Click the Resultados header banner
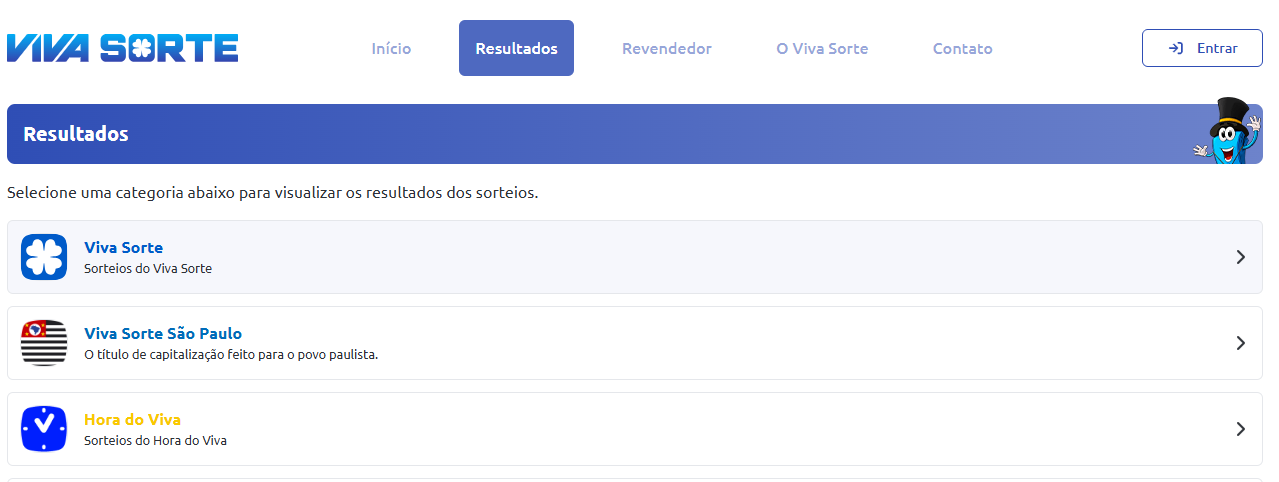 (635, 134)
